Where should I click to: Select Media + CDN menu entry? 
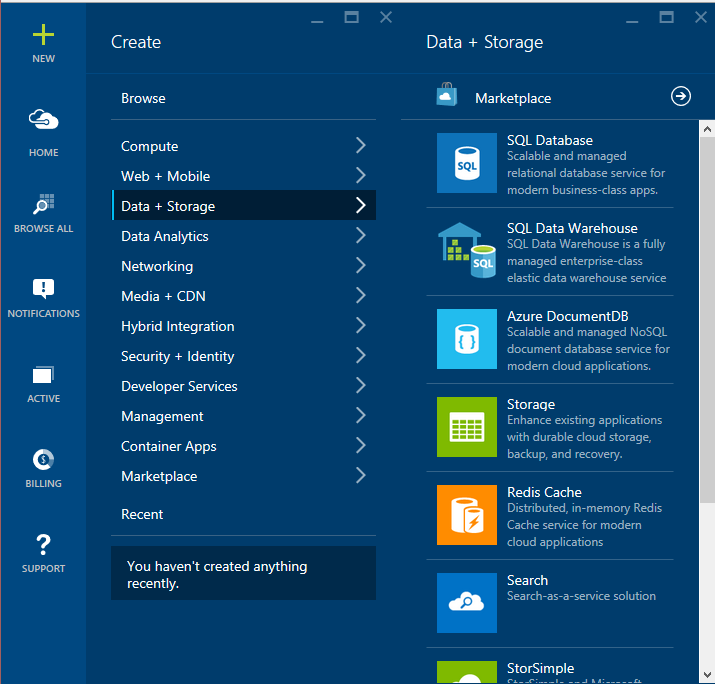[x=244, y=296]
